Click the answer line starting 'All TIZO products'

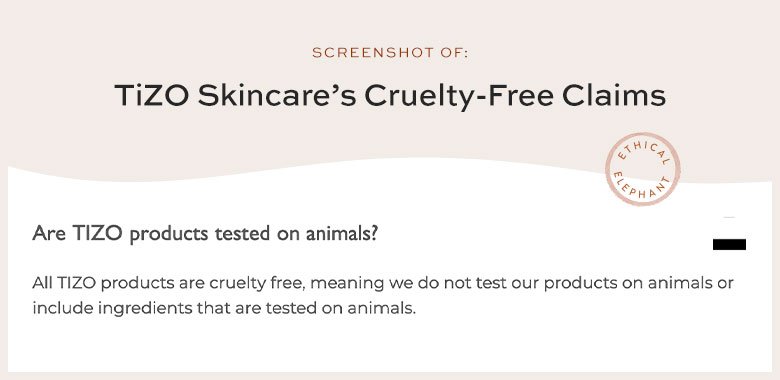(383, 284)
